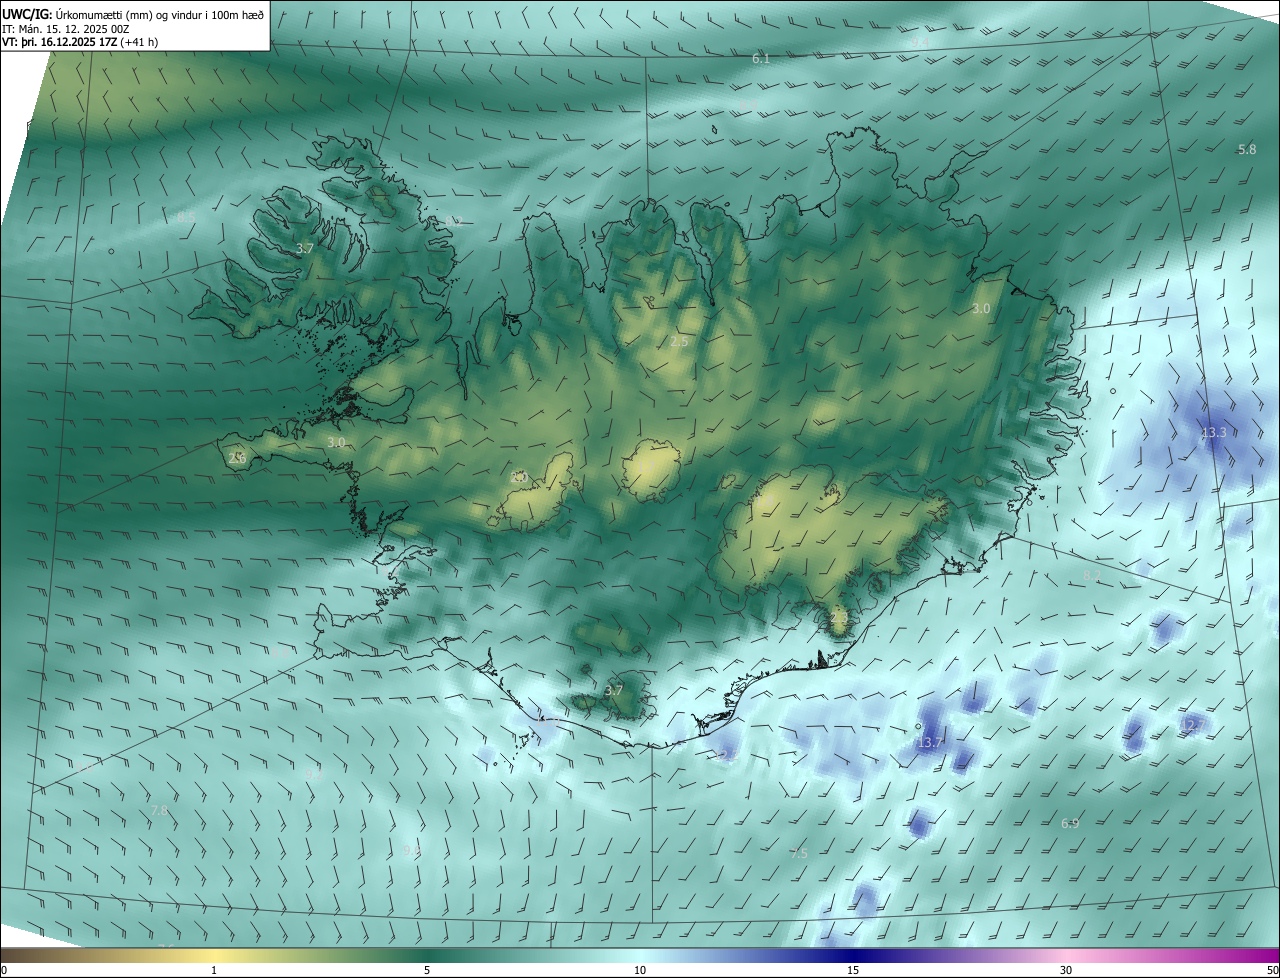1280x978 pixels.
Task: Select the 7.8 value in the southwest sea
Action: 159,811
